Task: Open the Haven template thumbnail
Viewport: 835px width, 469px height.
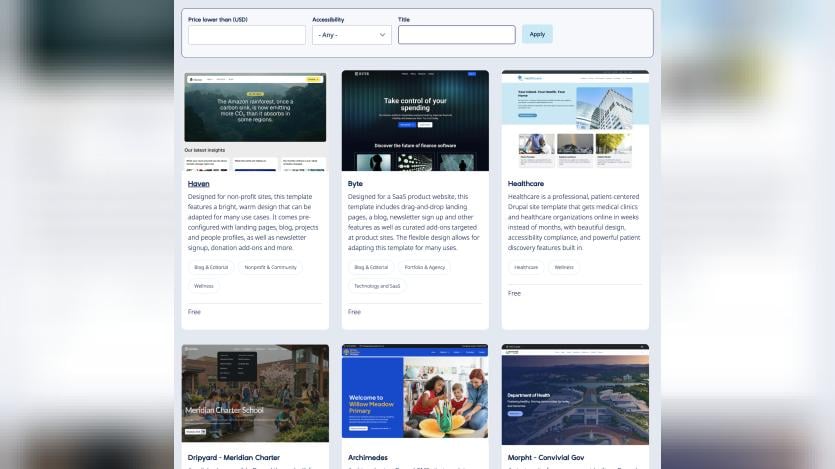Action: [255, 121]
